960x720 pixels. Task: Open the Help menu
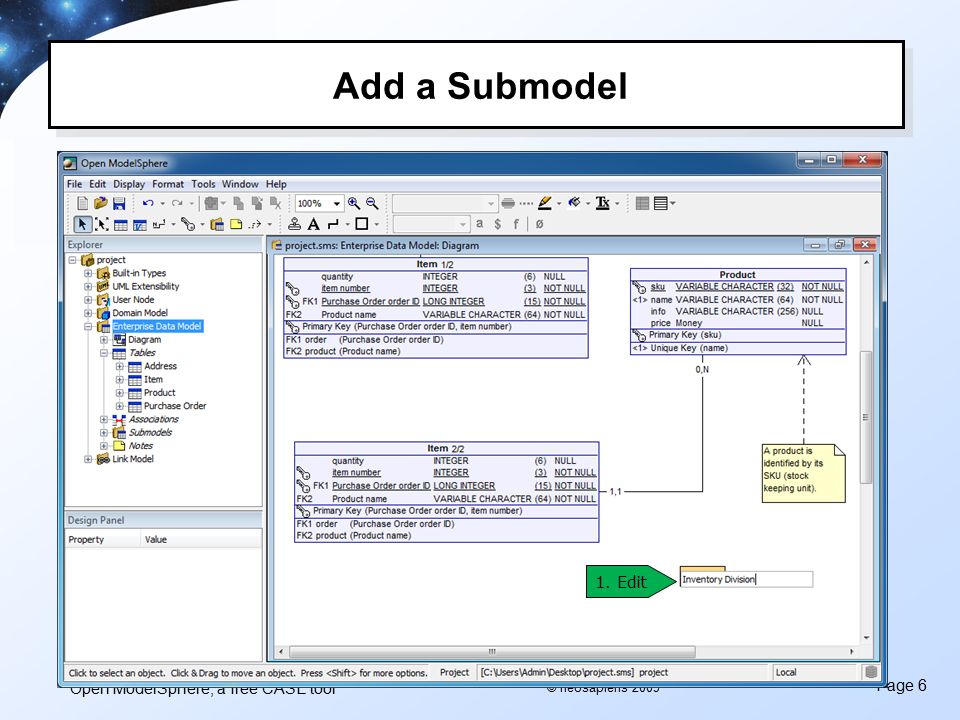pos(276,184)
